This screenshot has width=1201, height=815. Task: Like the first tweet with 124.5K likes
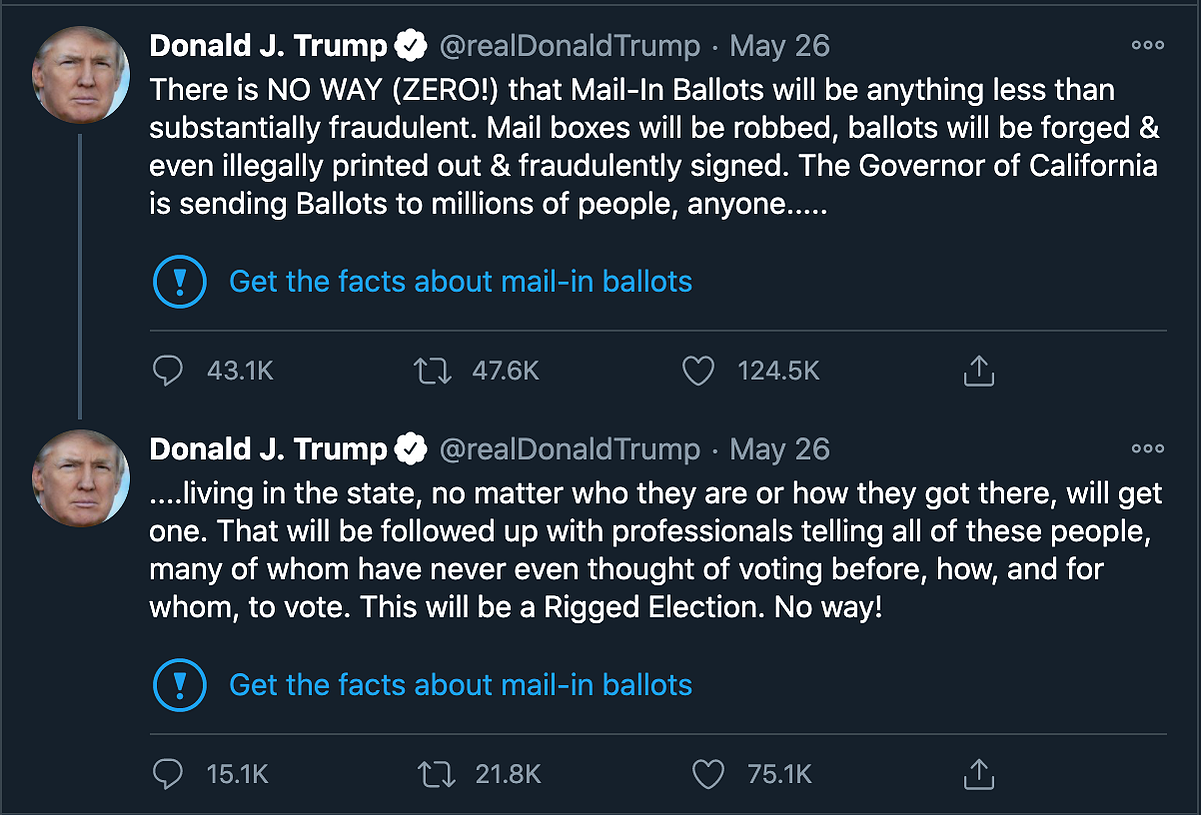coord(698,371)
